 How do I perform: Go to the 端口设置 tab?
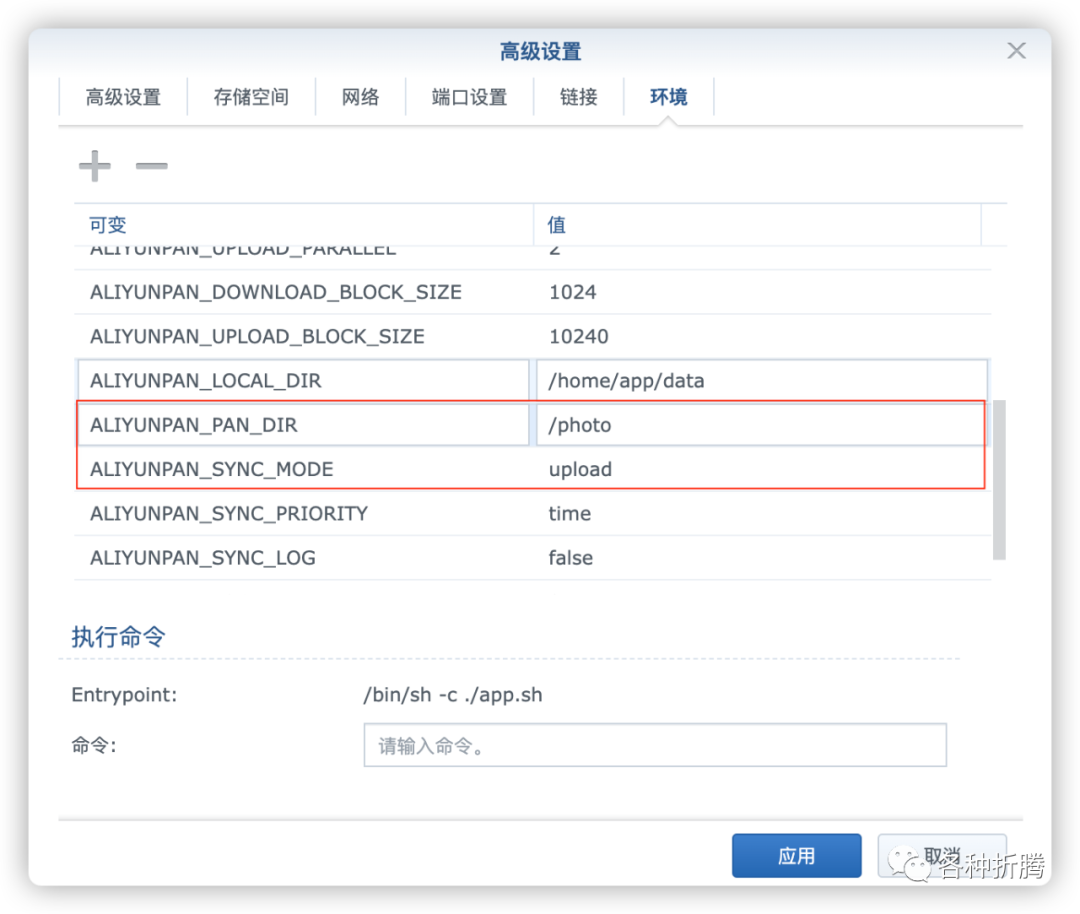(469, 97)
